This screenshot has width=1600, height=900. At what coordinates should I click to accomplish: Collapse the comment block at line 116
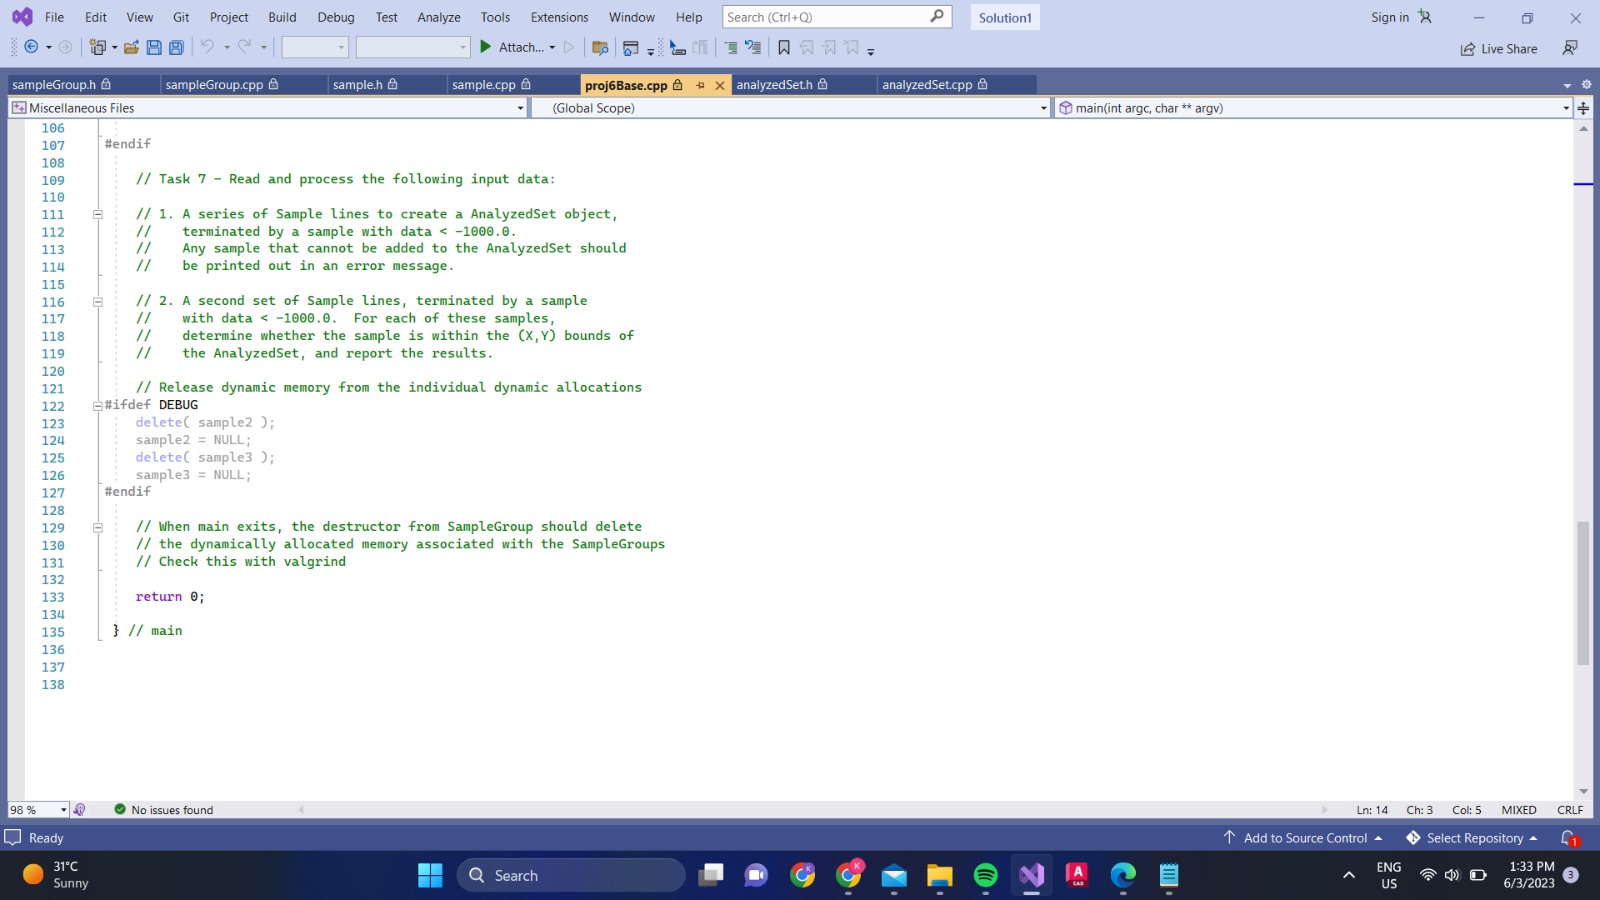[98, 301]
